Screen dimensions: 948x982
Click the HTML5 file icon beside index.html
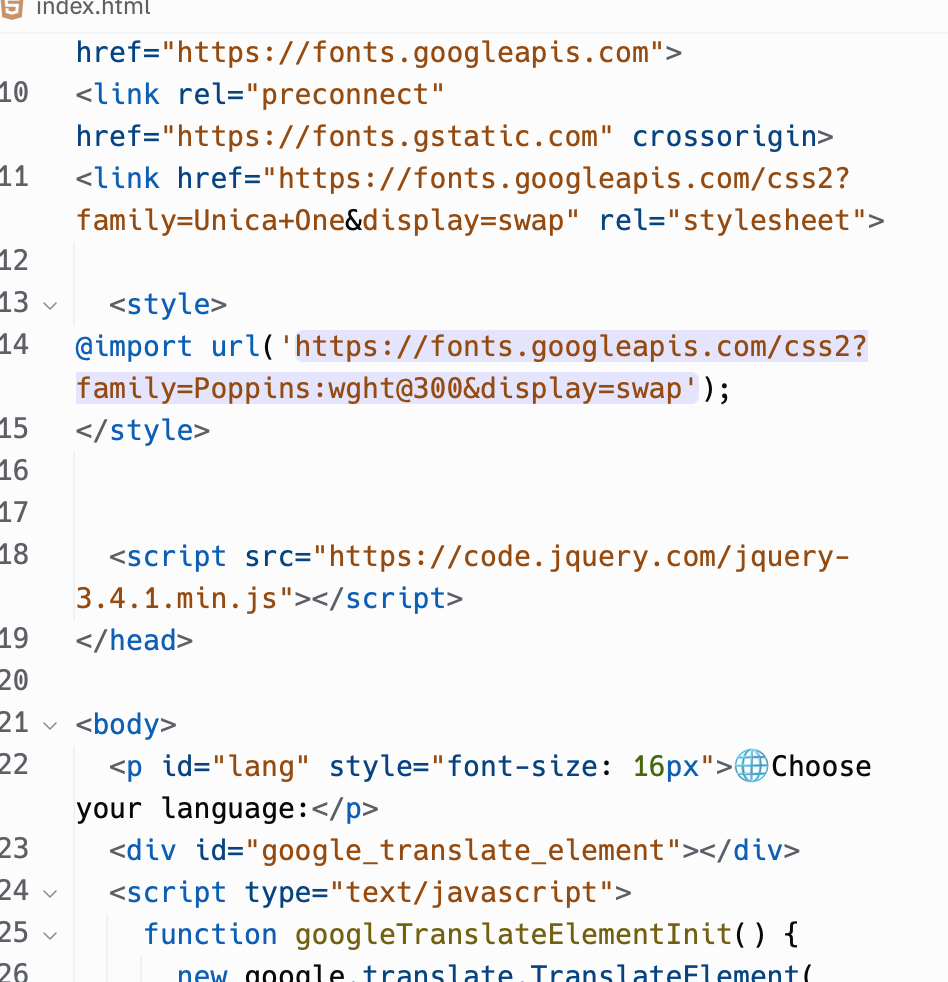coord(12,8)
